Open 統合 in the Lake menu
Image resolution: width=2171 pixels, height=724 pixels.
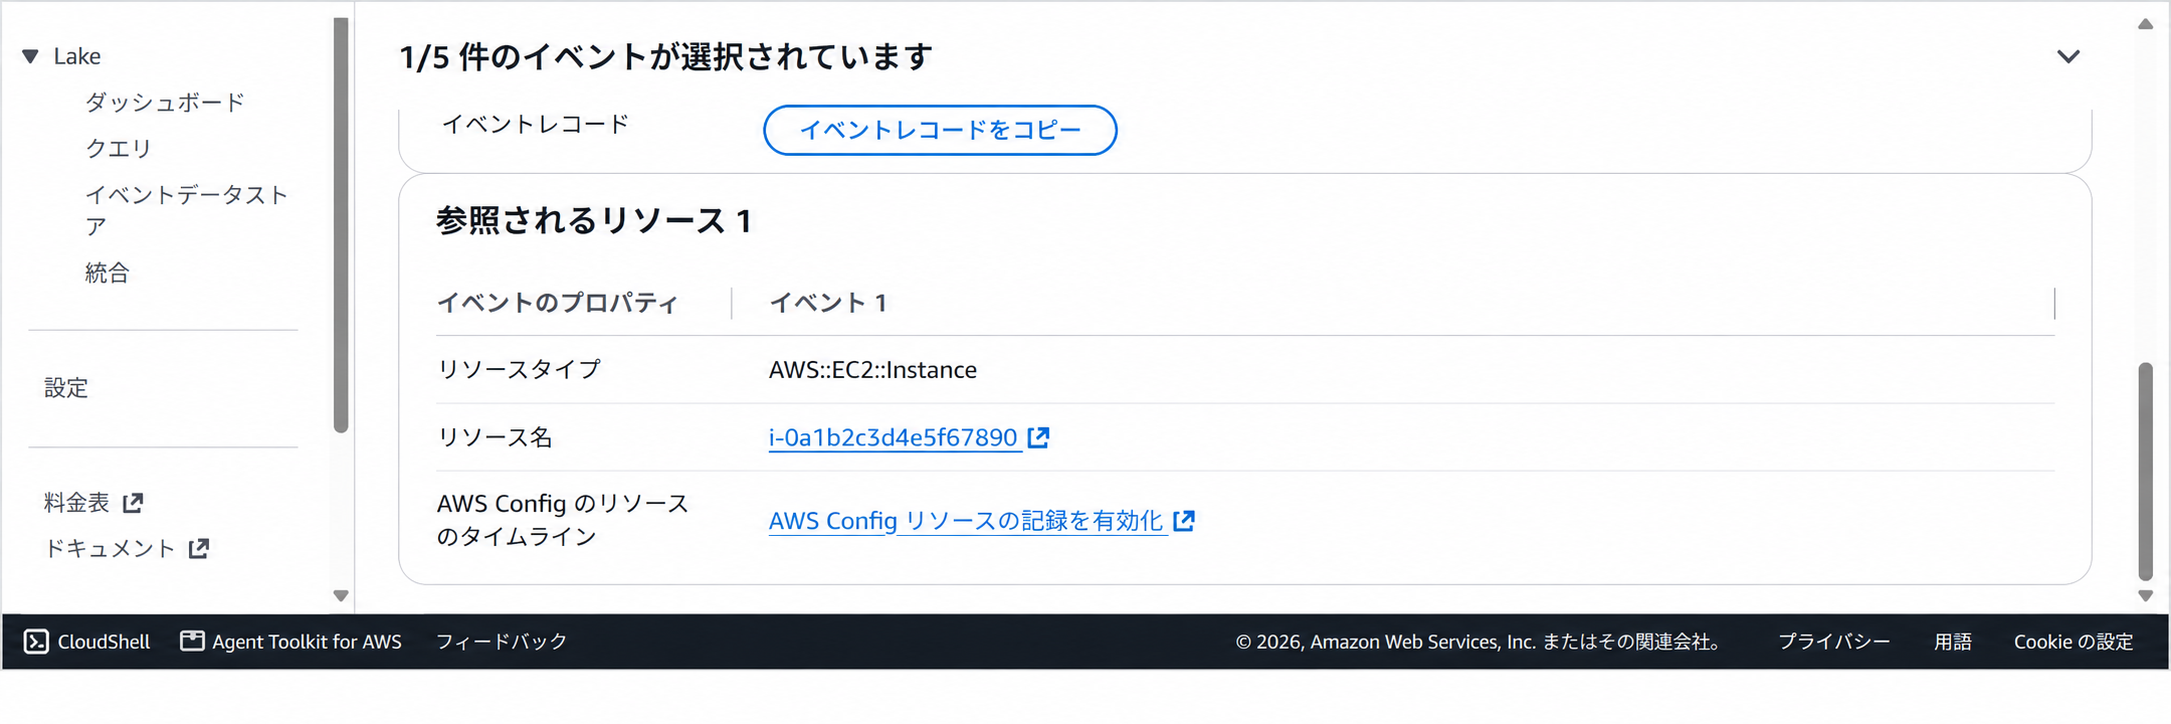click(x=107, y=273)
